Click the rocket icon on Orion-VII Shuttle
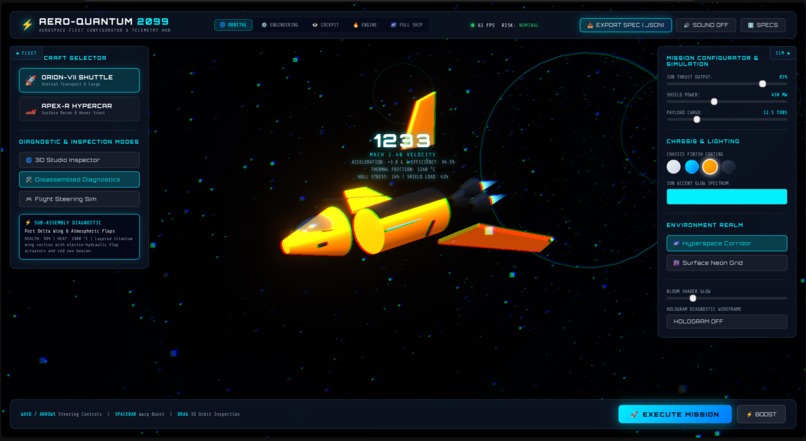806x441 pixels. [x=31, y=80]
